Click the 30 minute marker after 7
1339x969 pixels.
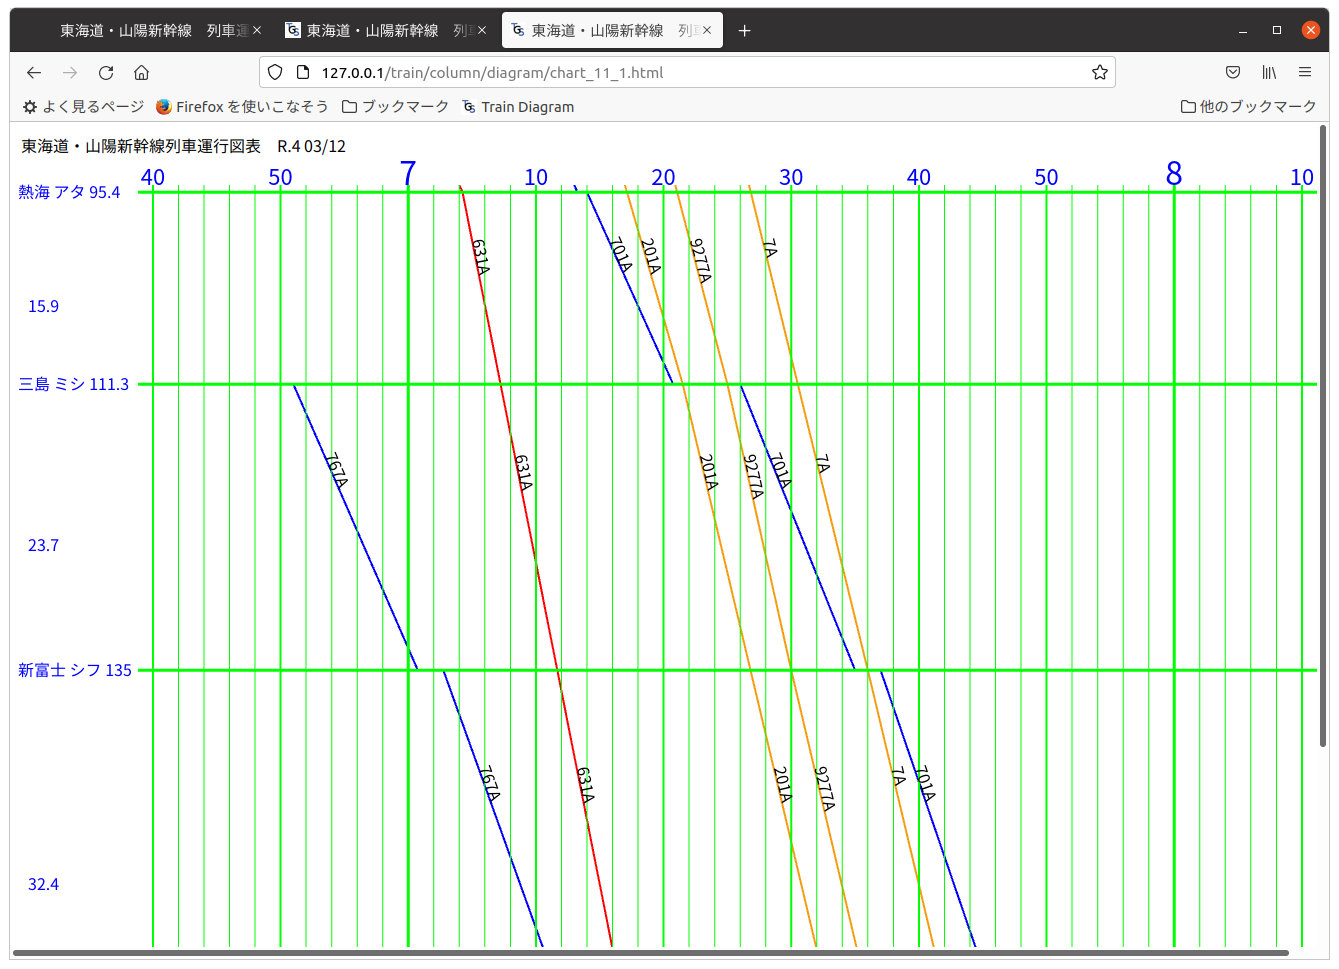(x=791, y=177)
